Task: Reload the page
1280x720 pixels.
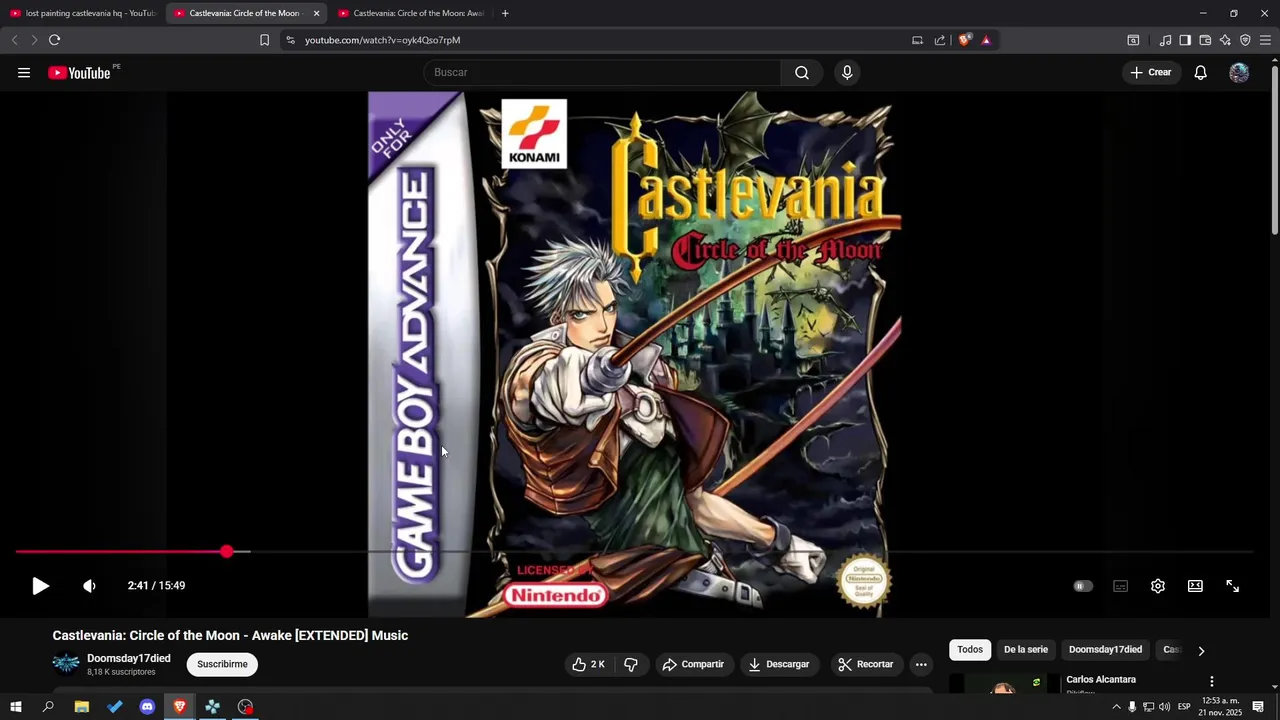Action: [54, 40]
